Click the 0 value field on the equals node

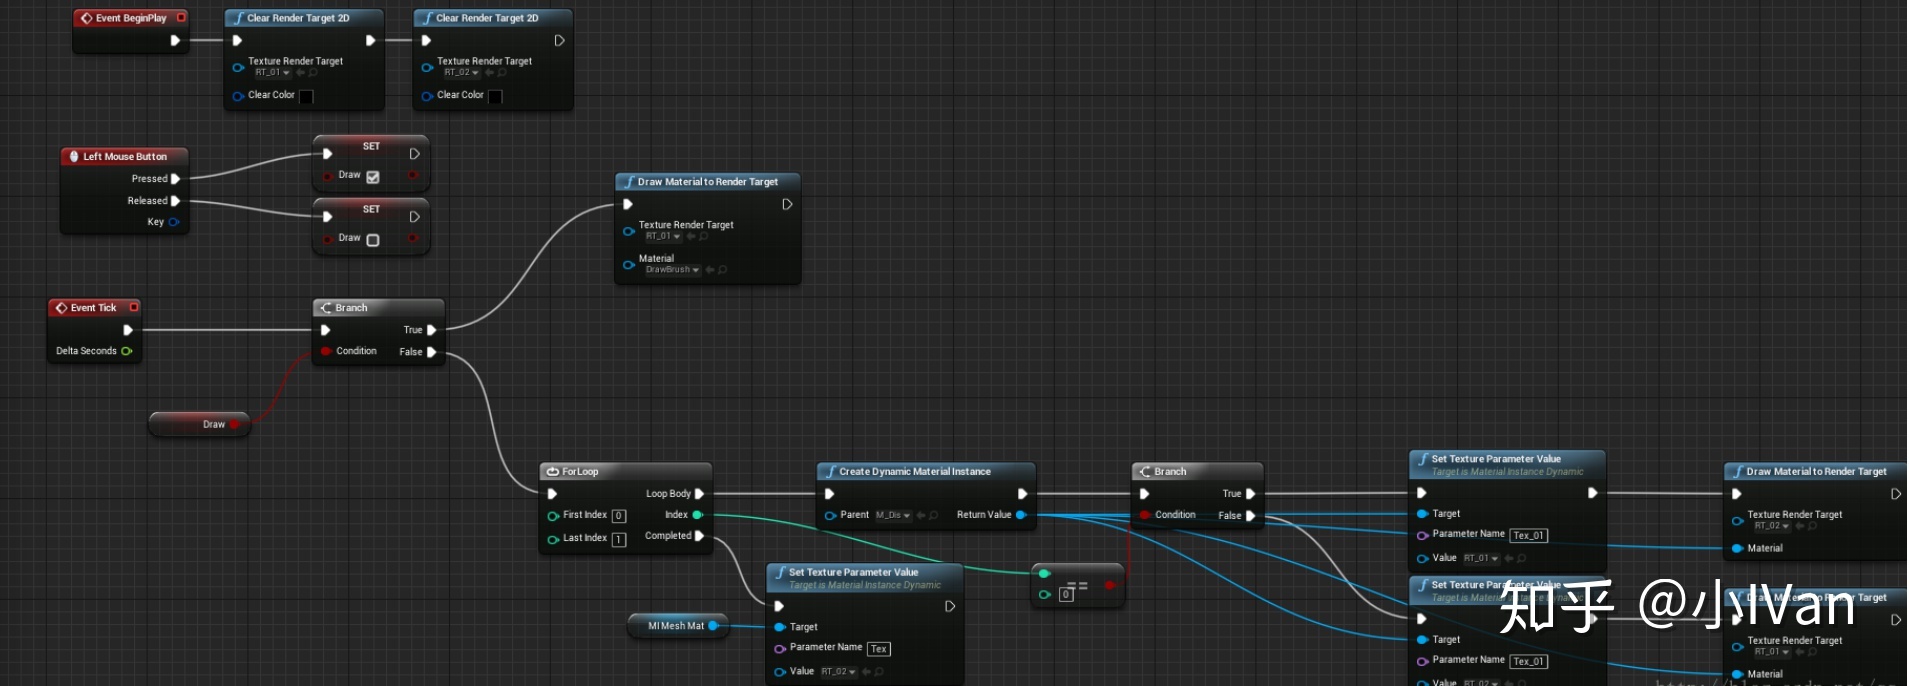[1066, 595]
